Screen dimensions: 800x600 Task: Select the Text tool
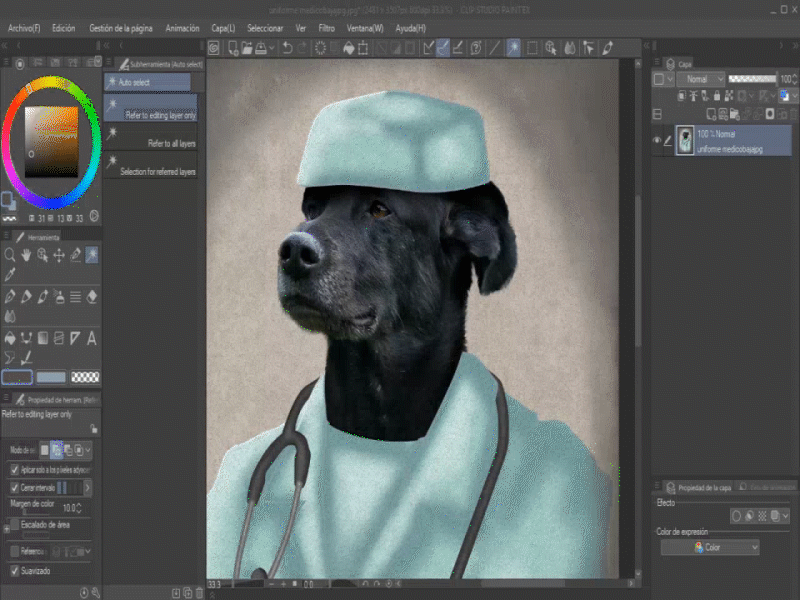pyautogui.click(x=92, y=338)
